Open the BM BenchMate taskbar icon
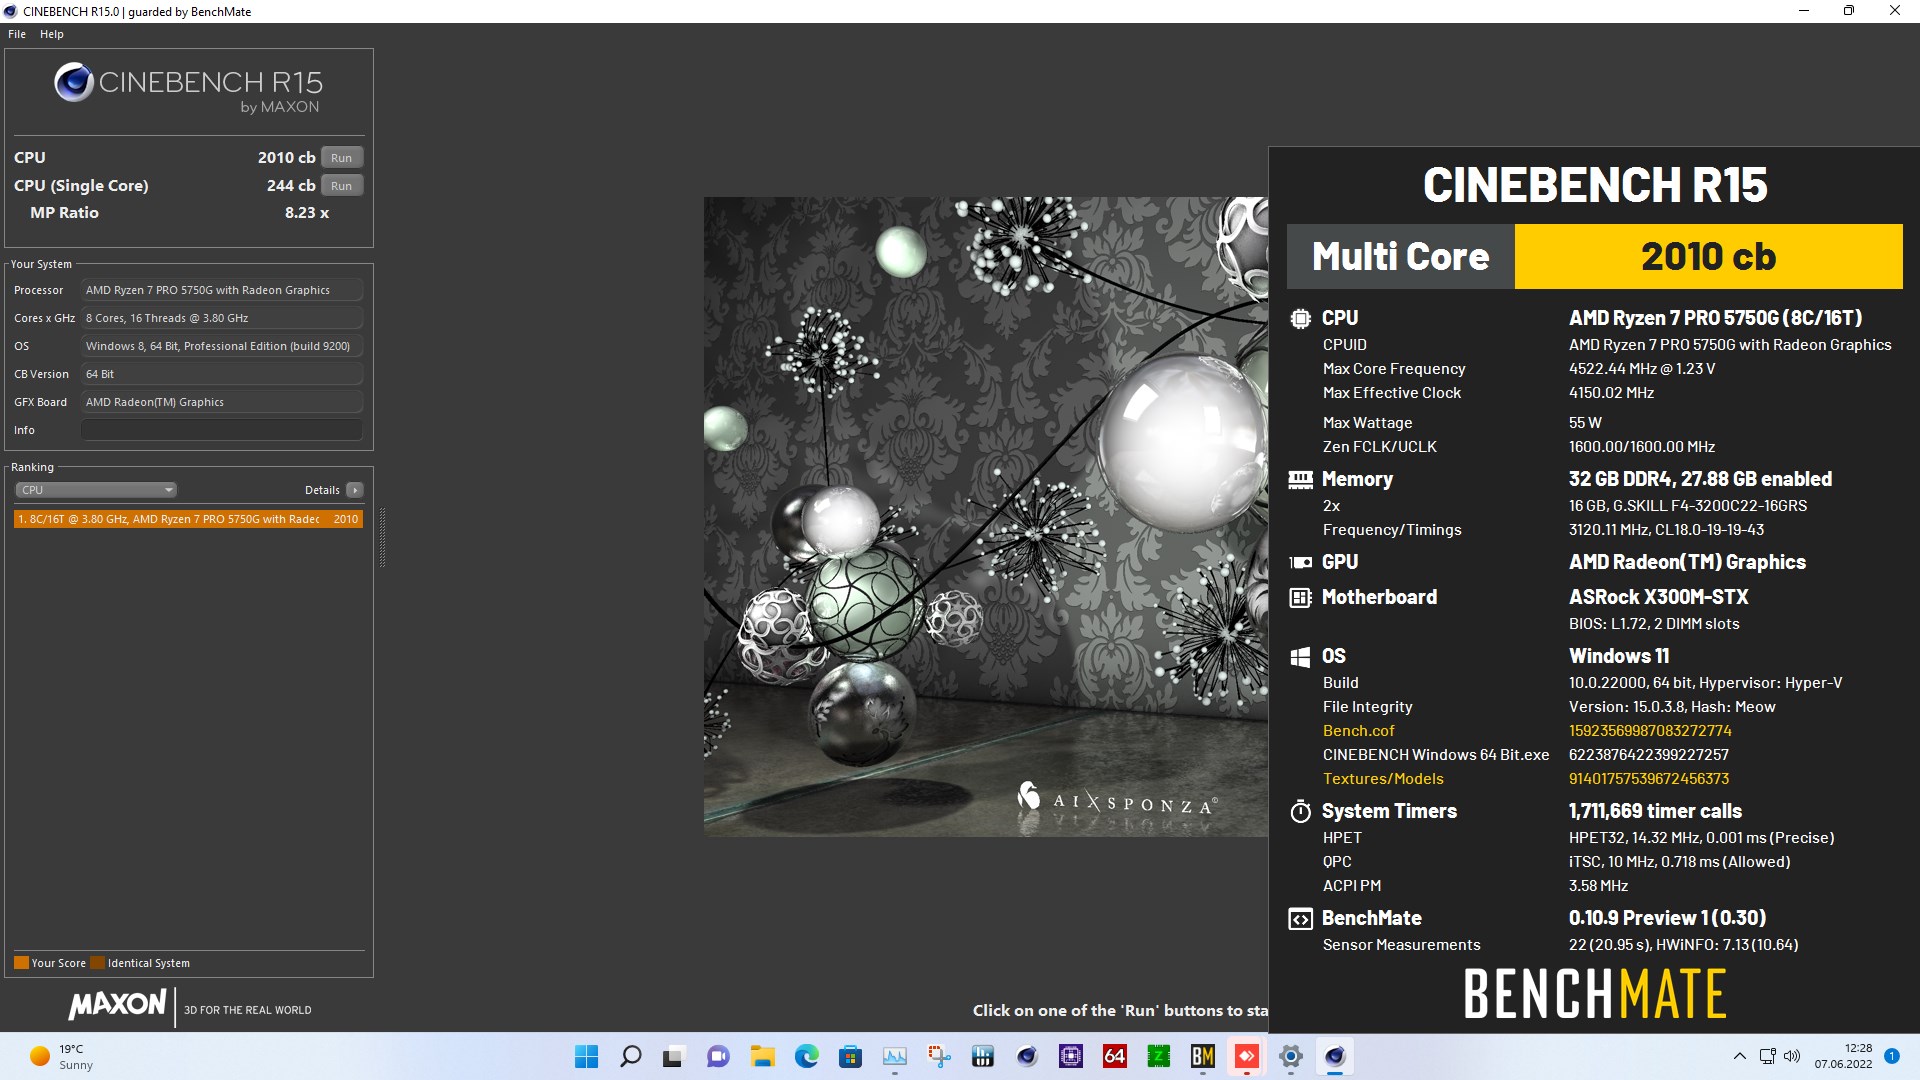The image size is (1920, 1080). tap(1203, 1056)
